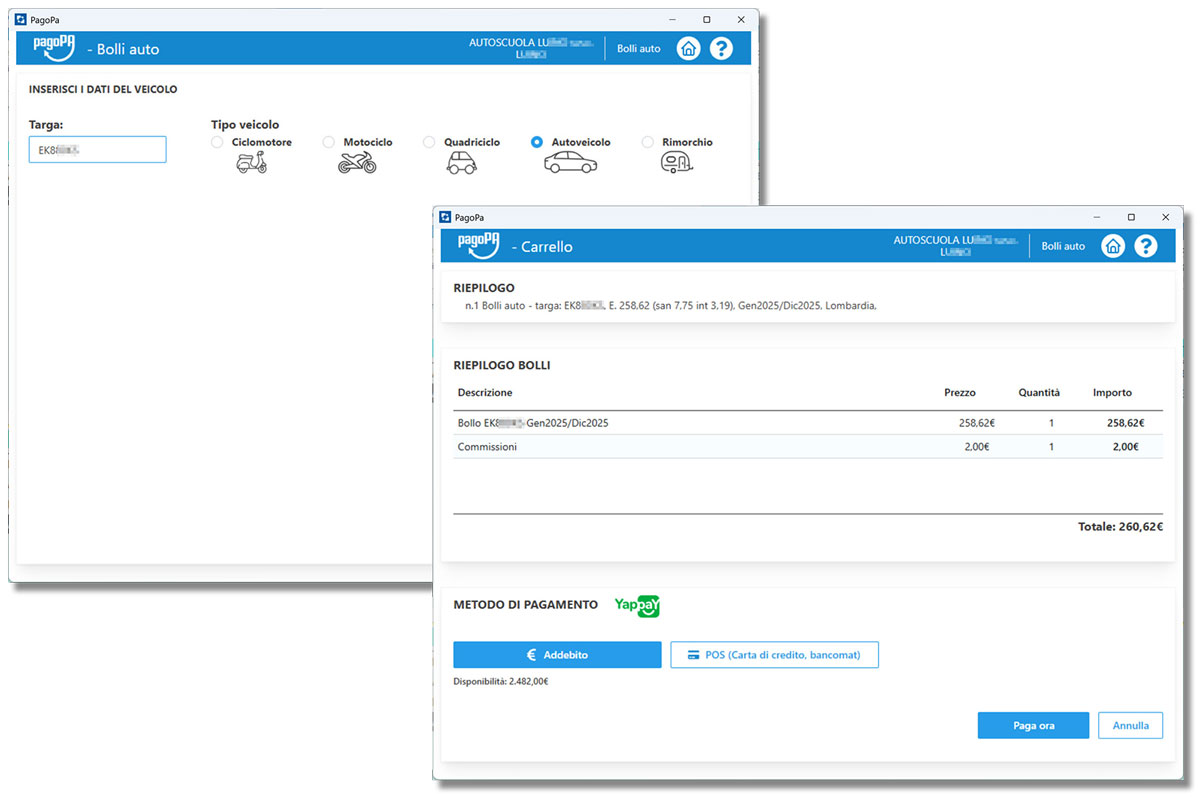
Task: Click the scooter Ciclomotore icon
Action: [251, 163]
